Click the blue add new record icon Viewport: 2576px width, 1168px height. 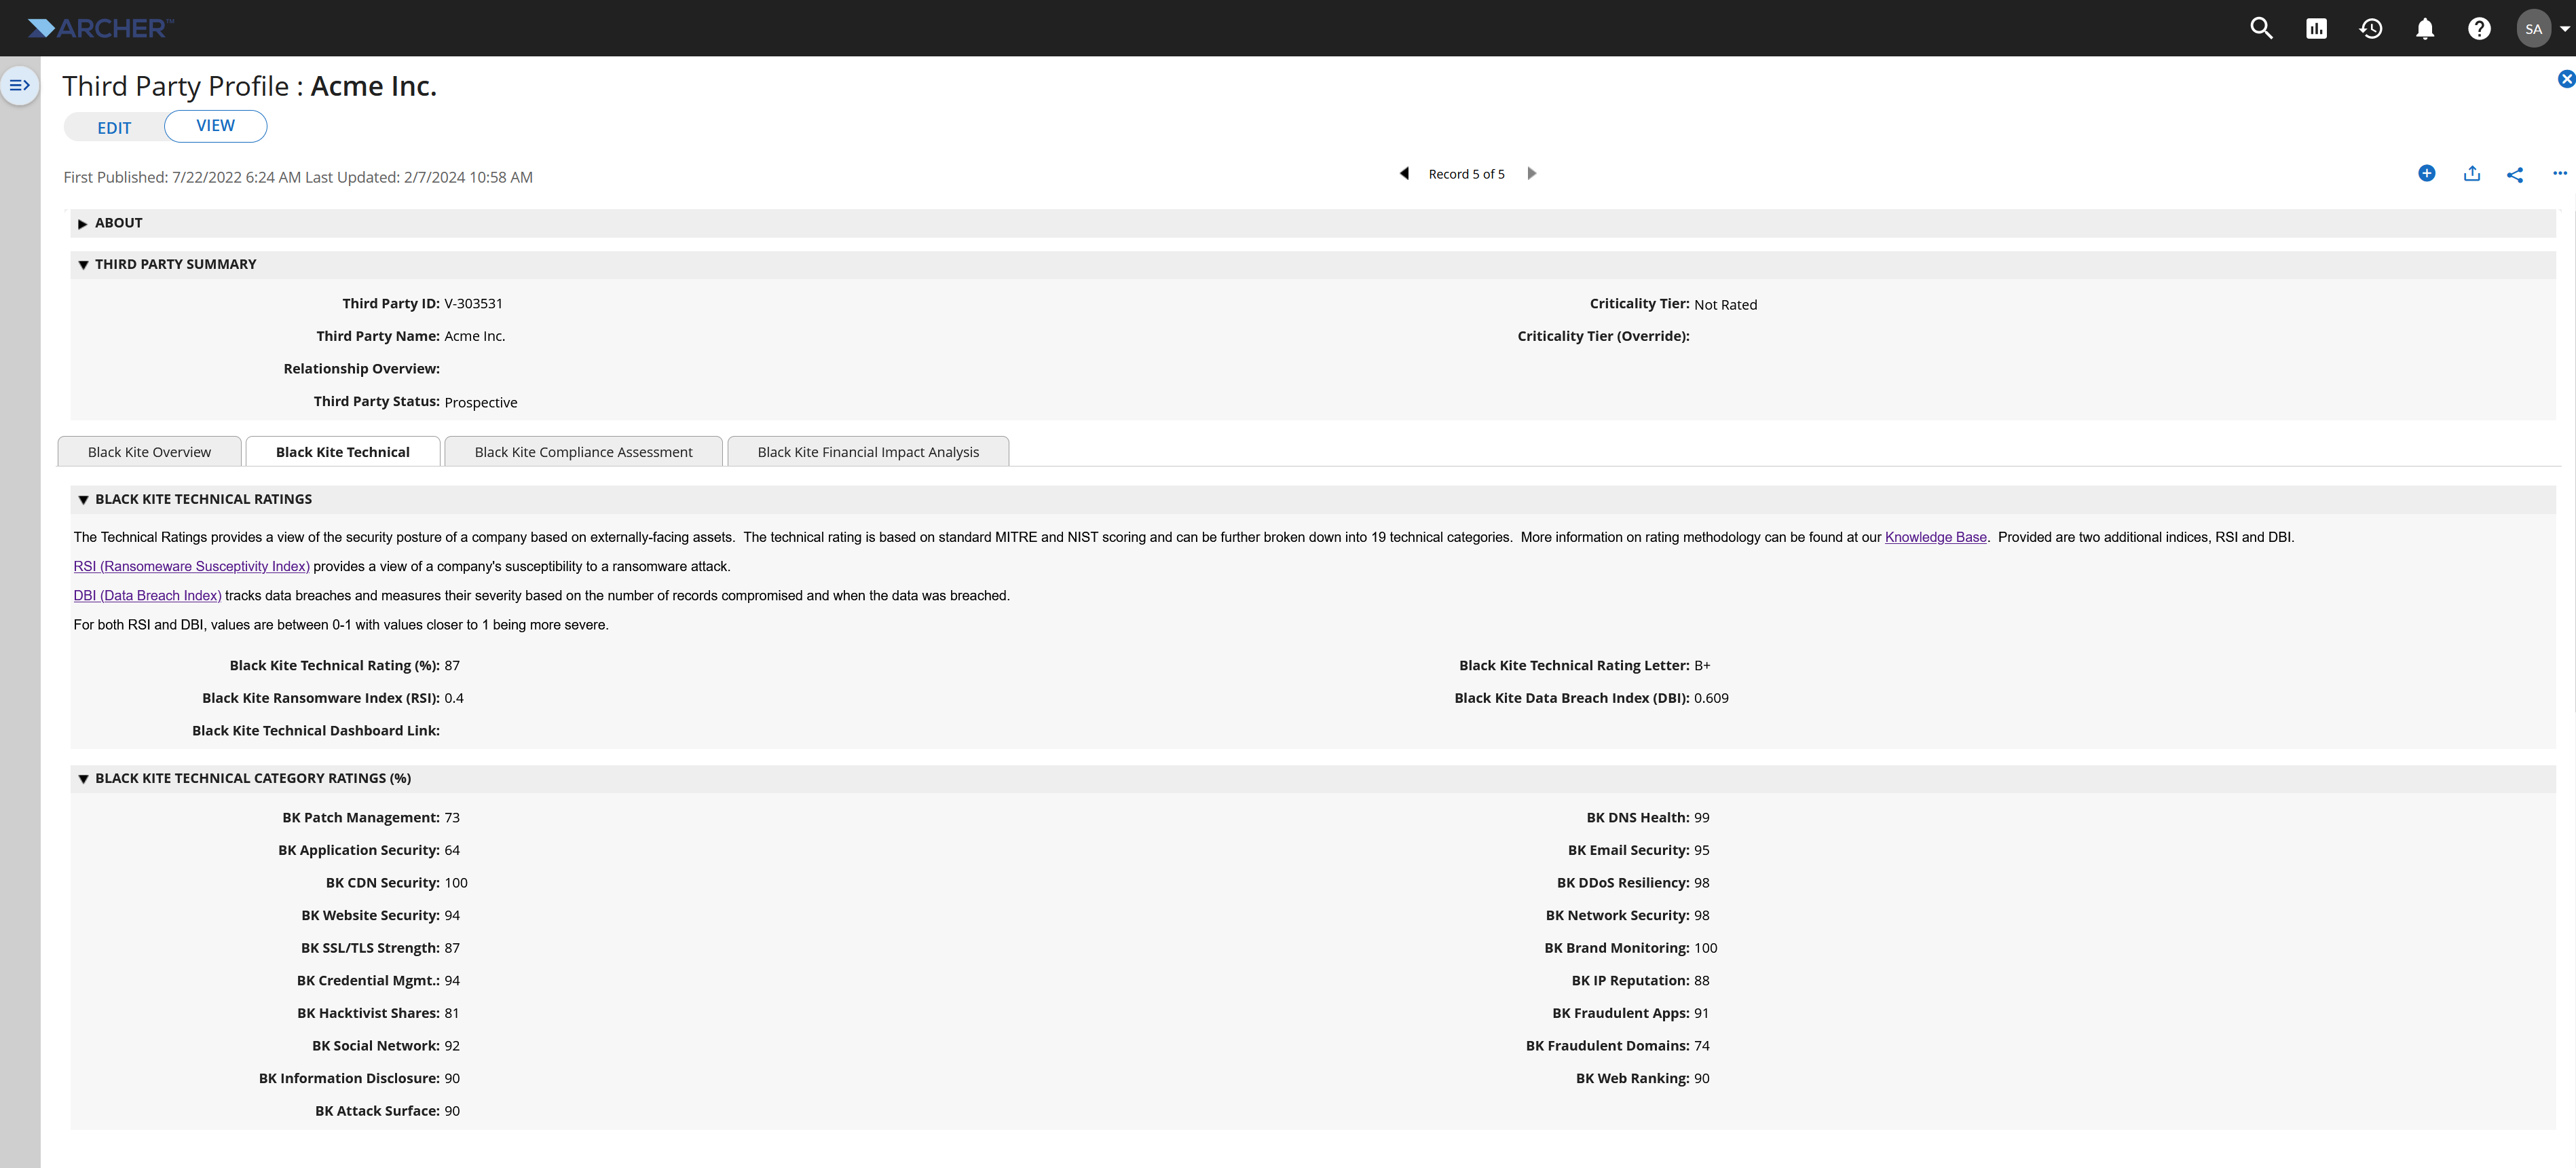[2426, 173]
